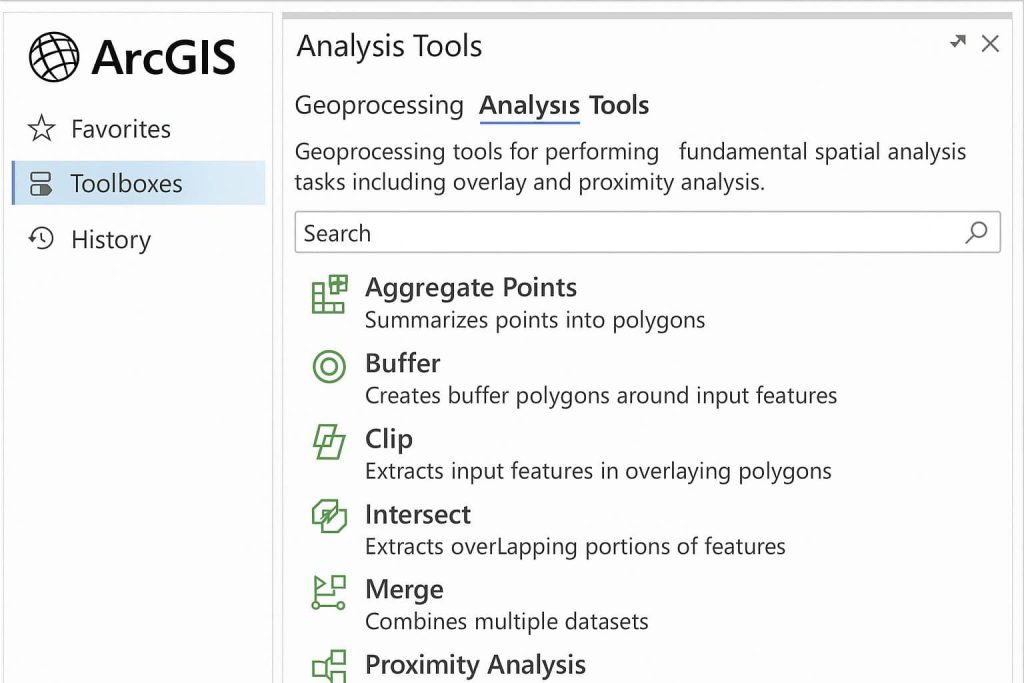Select the Toolboxes stack icon

point(41,184)
